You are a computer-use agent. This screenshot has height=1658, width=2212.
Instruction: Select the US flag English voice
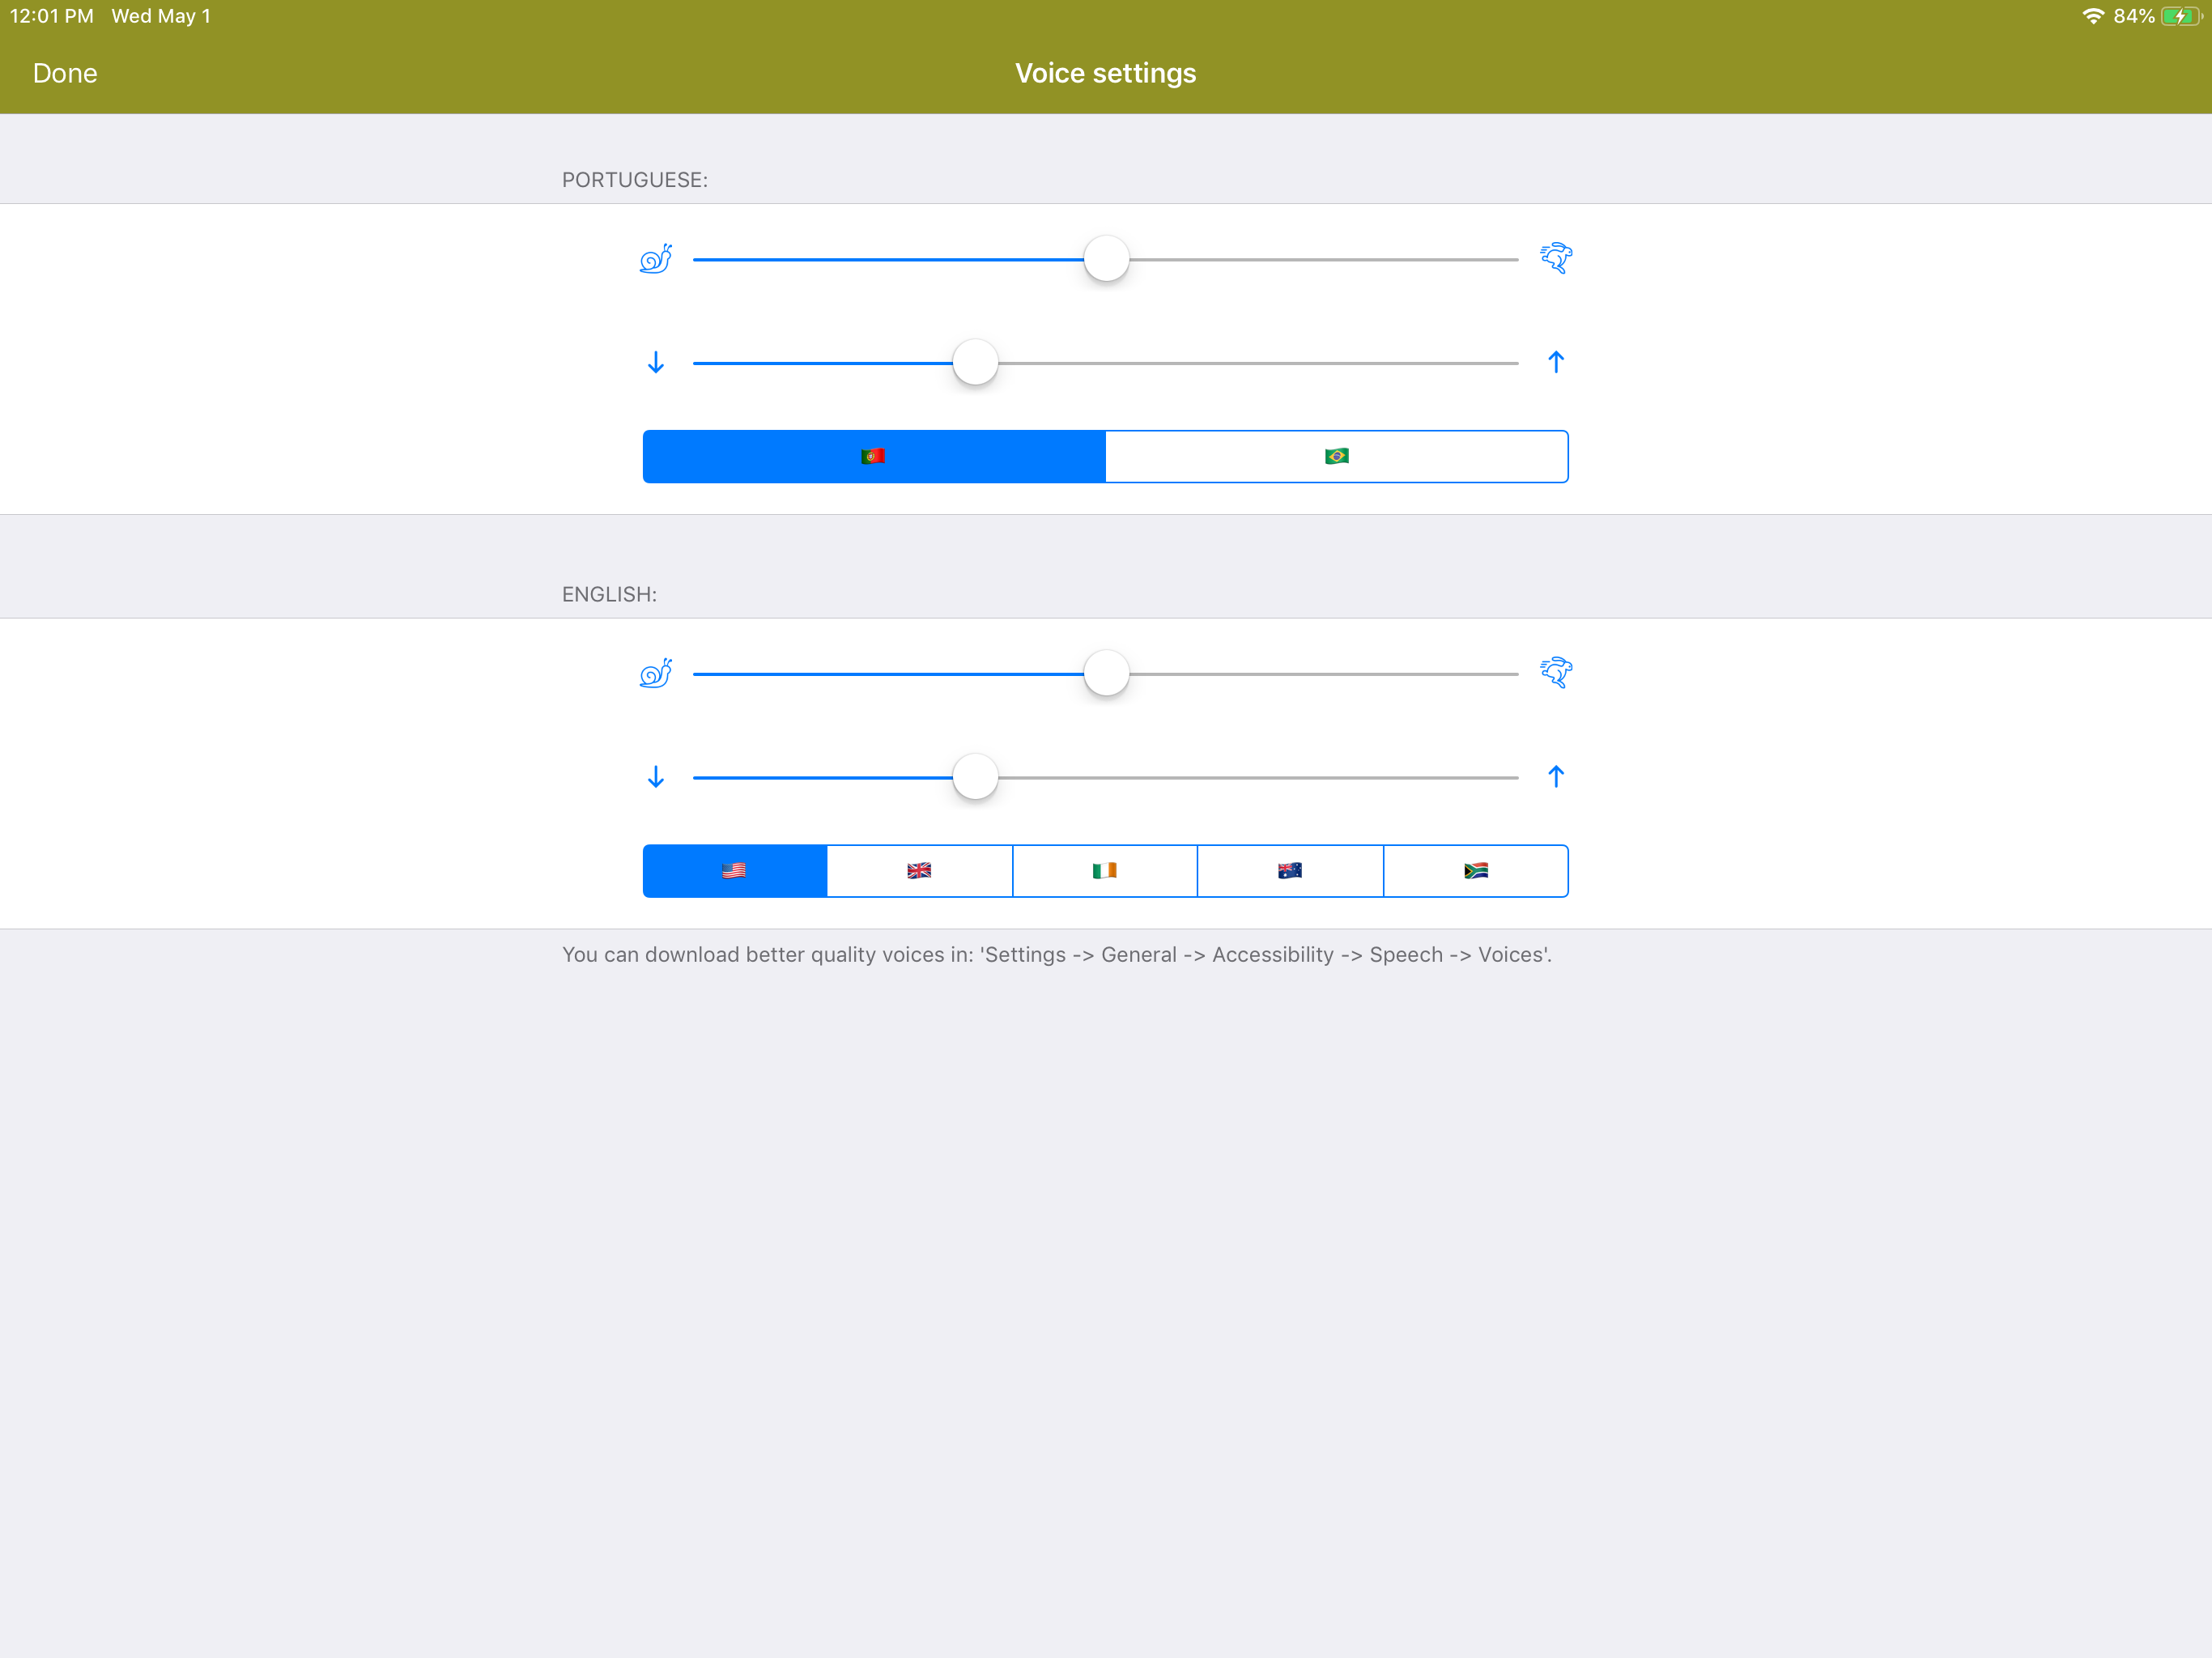click(734, 871)
